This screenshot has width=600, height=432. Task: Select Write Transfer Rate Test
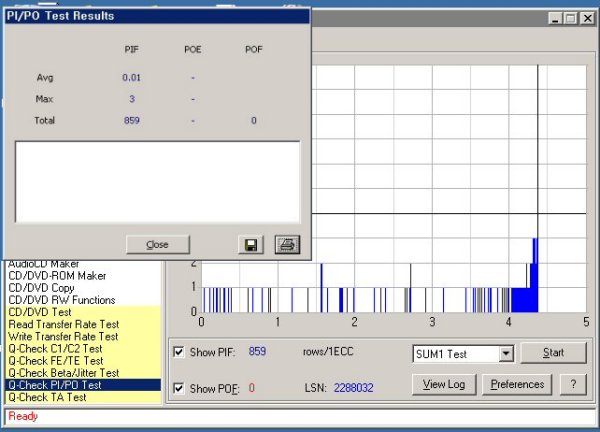(83, 336)
